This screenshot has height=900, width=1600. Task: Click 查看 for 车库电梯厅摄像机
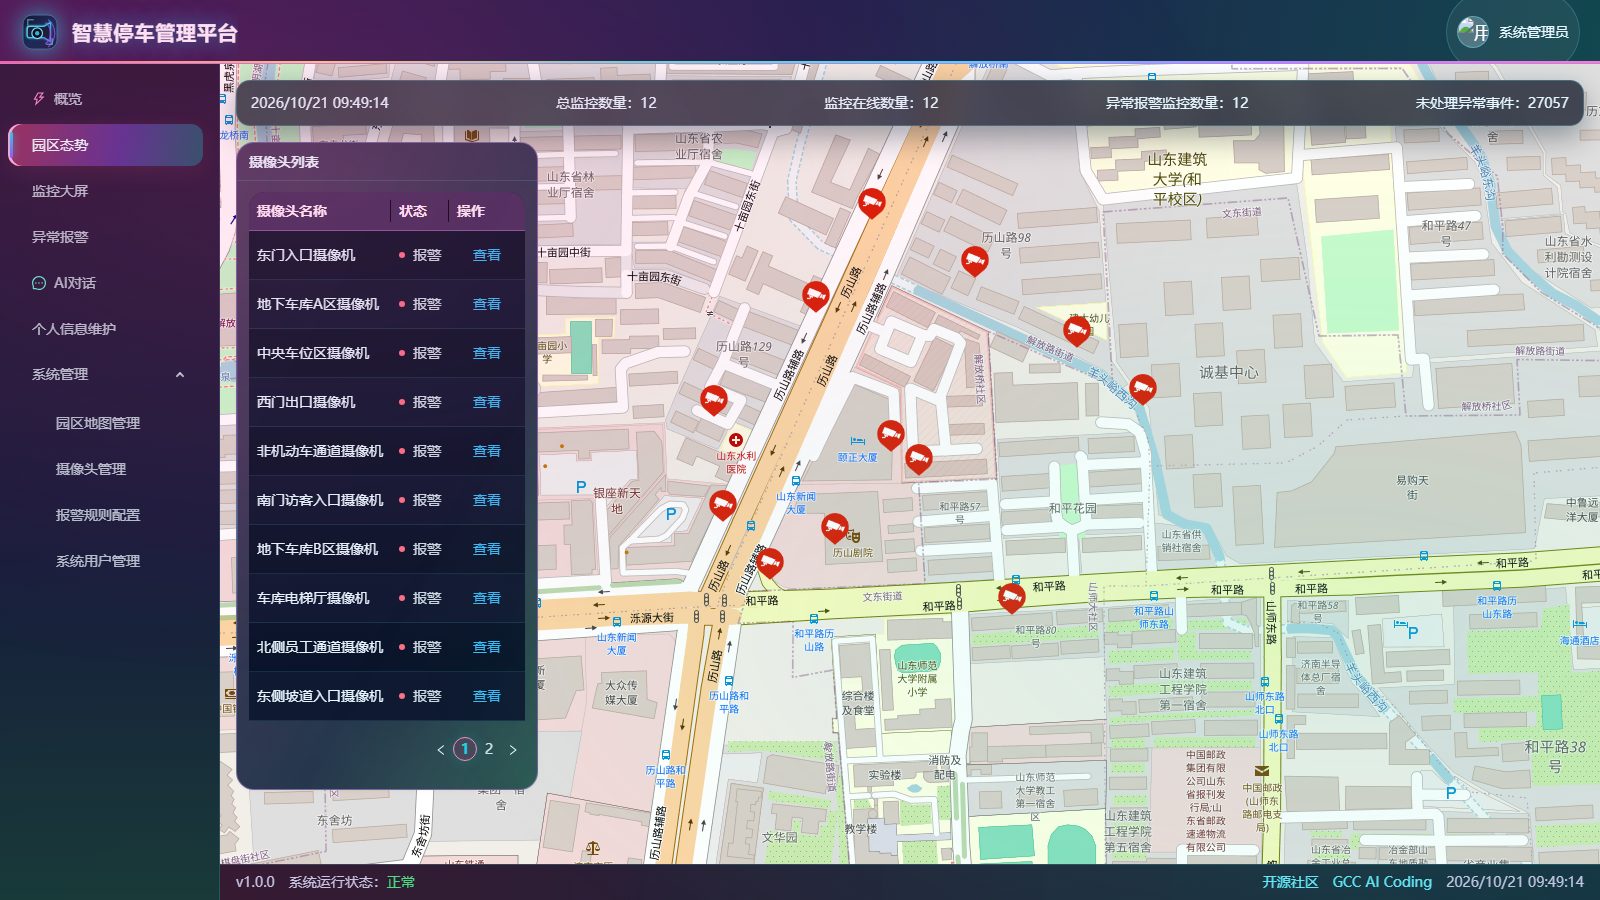click(x=487, y=598)
